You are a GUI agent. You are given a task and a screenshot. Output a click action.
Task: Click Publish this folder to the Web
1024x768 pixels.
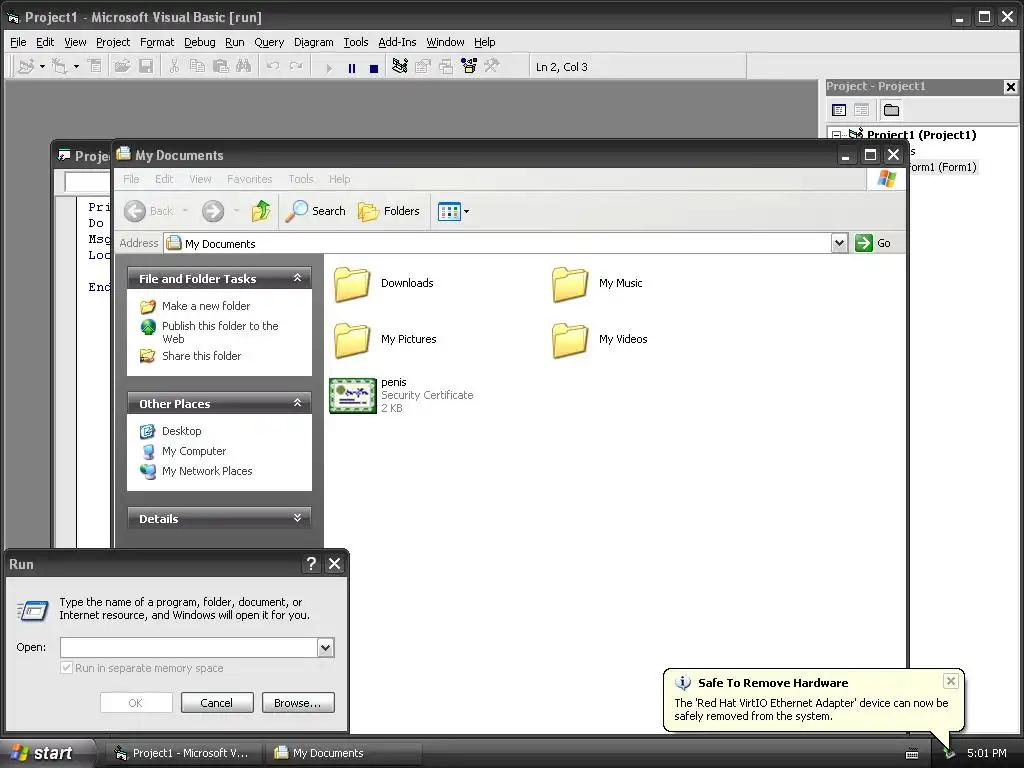[x=220, y=332]
